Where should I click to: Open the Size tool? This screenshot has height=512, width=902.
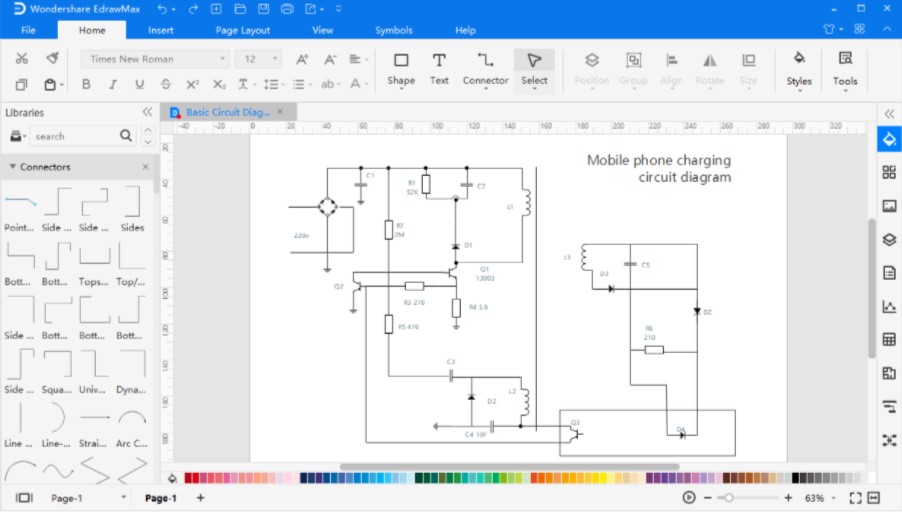[748, 69]
